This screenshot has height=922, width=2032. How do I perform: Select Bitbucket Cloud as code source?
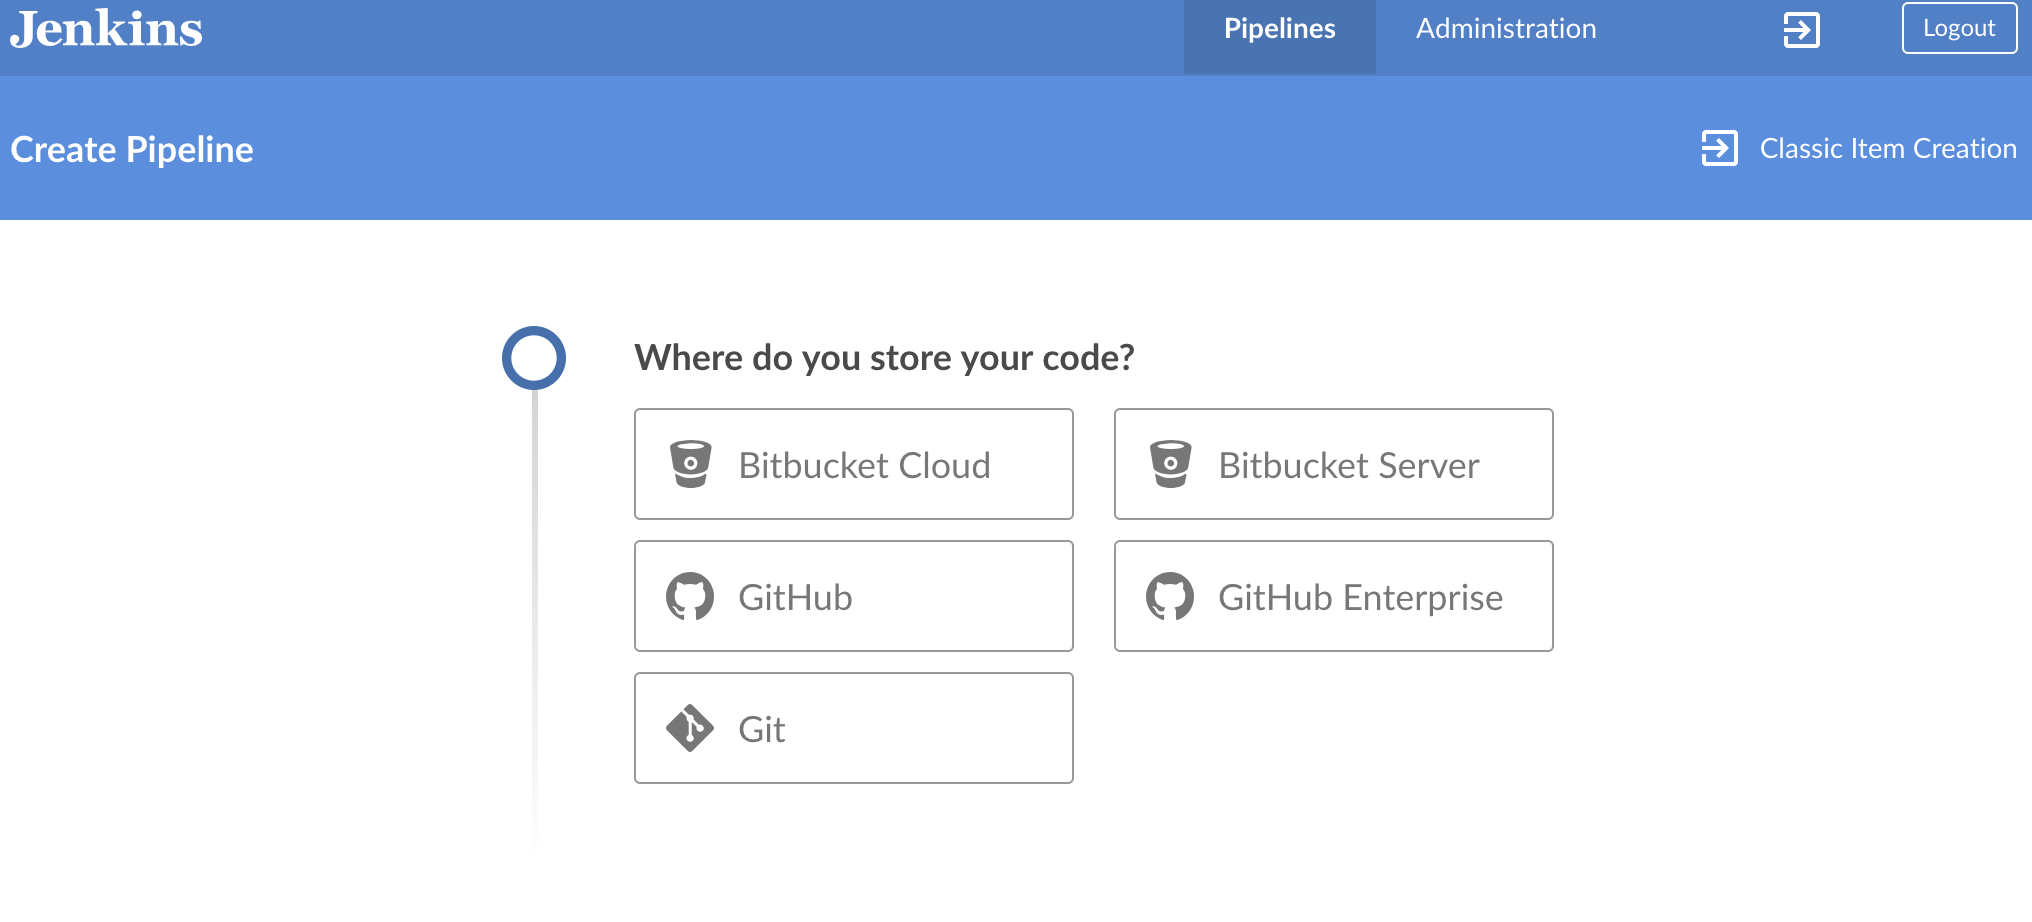(854, 464)
